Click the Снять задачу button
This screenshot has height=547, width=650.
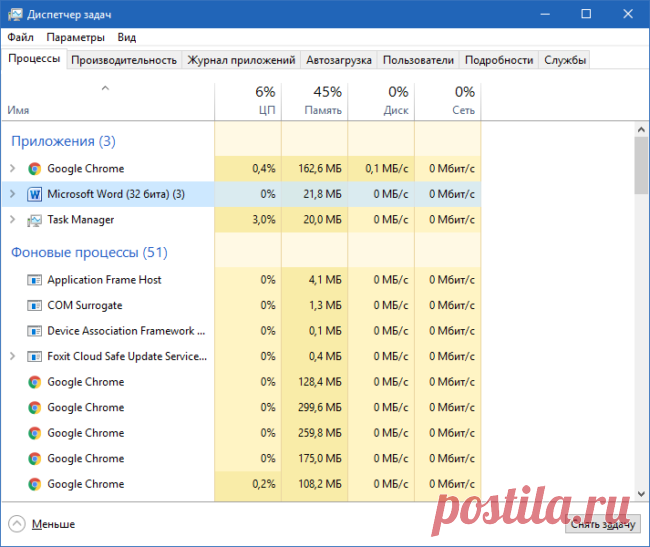pyautogui.click(x=603, y=524)
